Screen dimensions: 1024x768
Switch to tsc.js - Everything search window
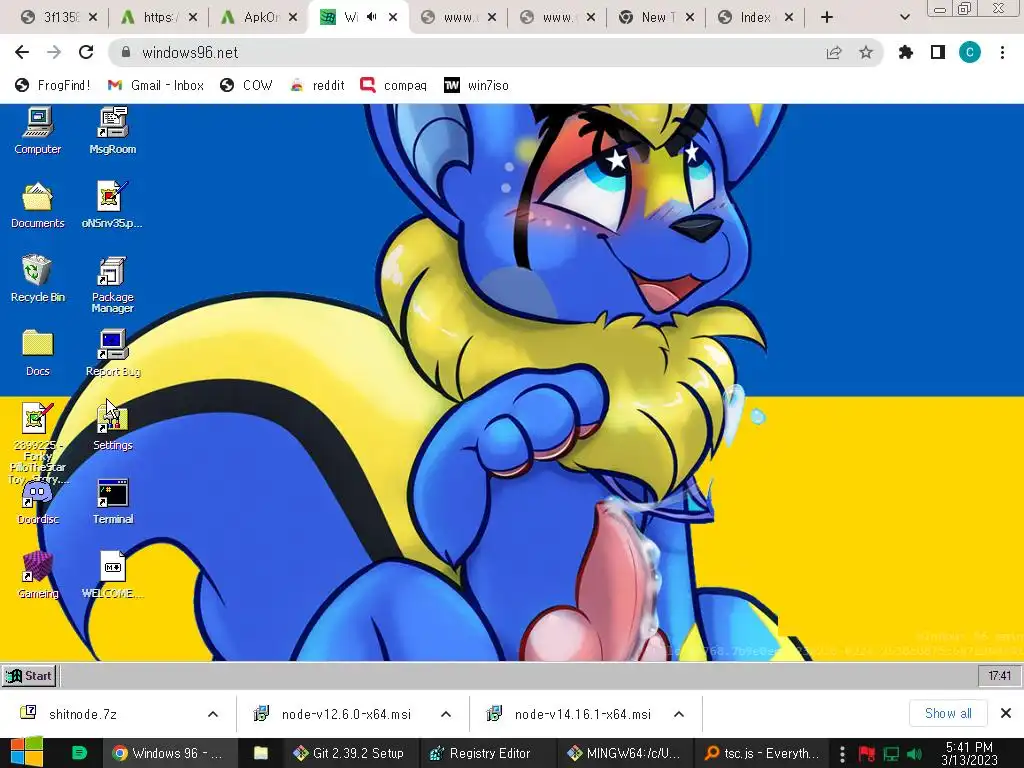click(x=761, y=753)
